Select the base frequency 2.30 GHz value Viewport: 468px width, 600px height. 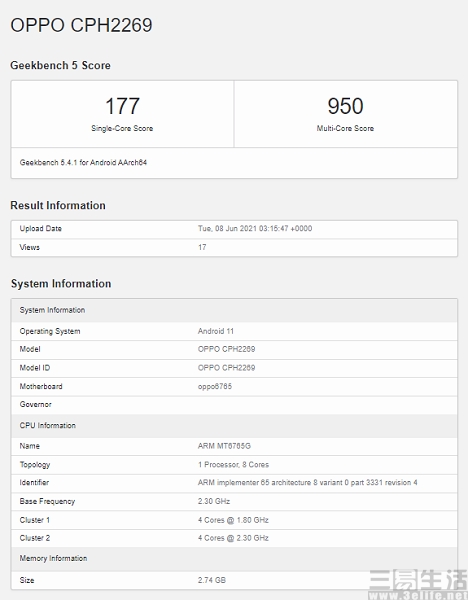point(214,501)
